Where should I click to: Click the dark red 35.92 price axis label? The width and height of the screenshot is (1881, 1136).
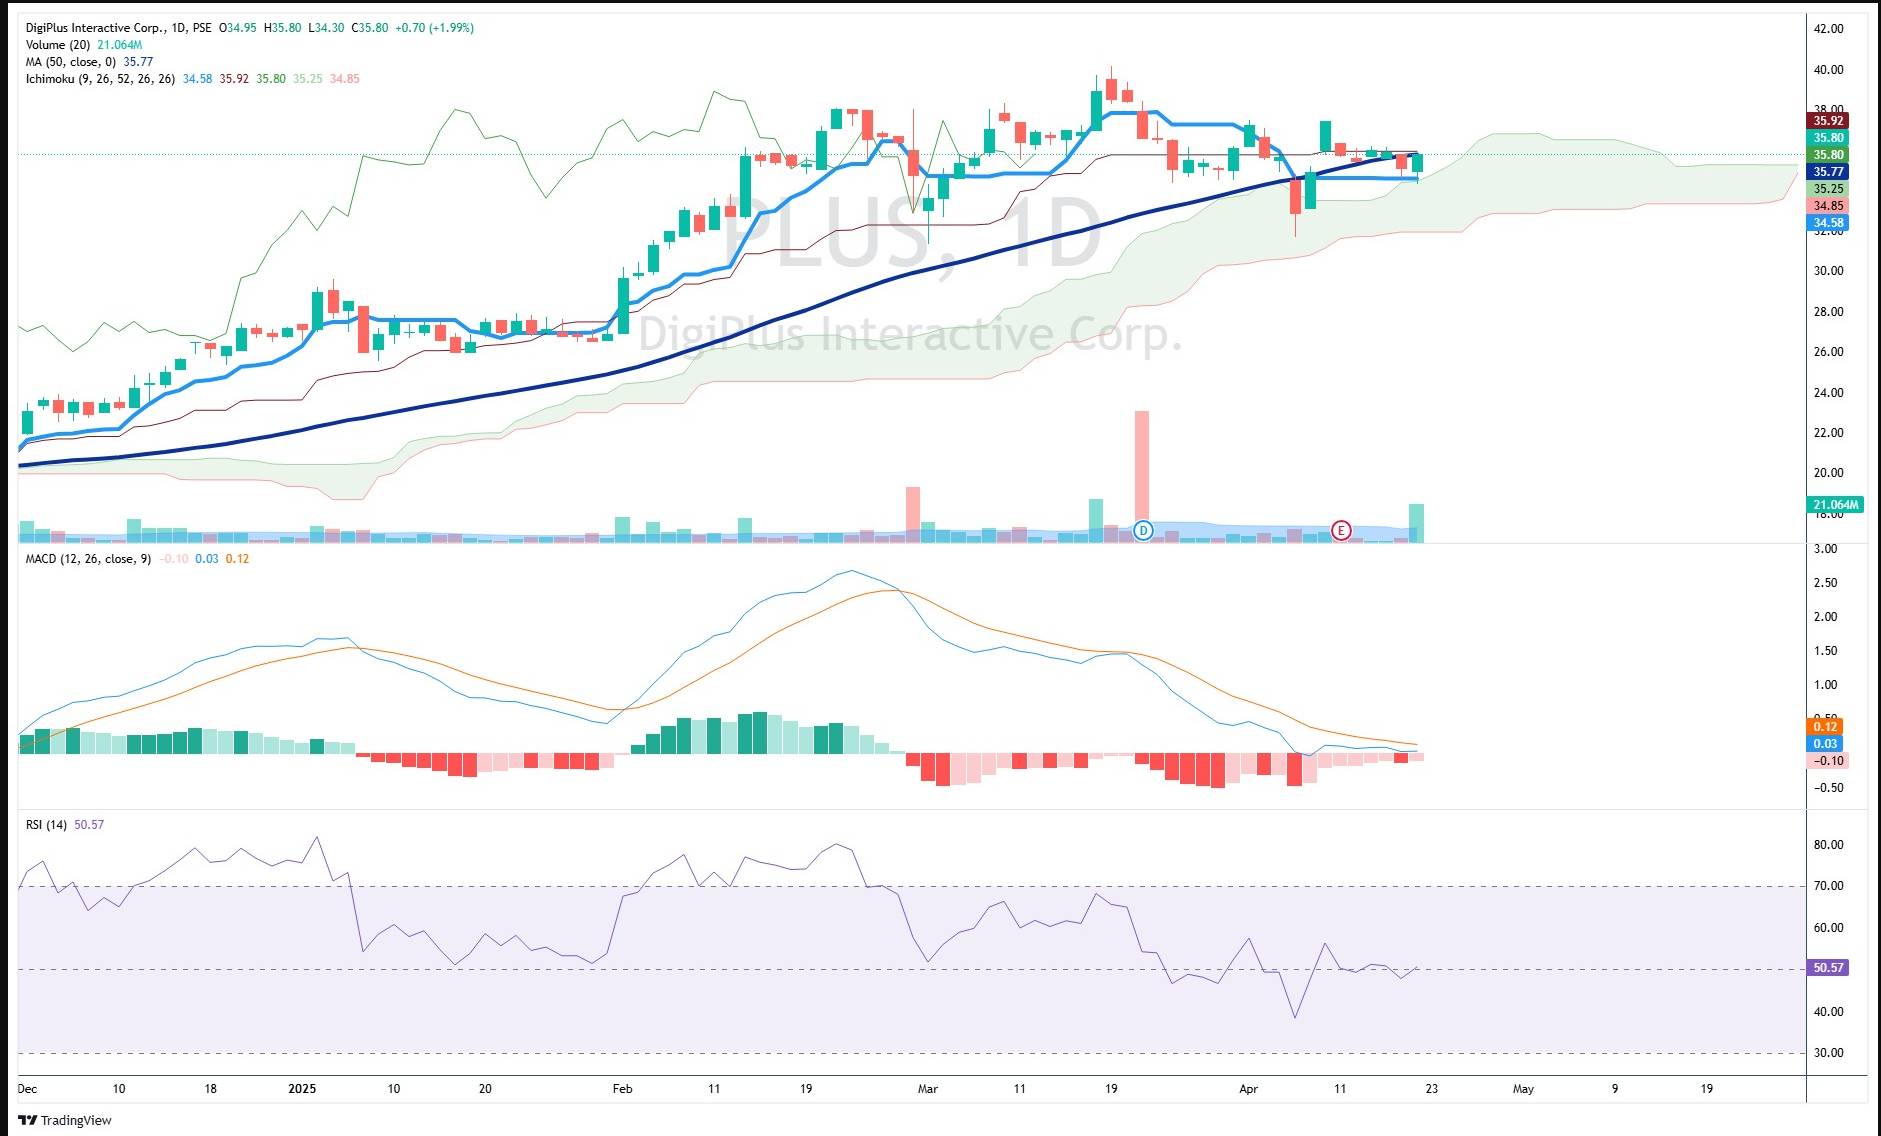click(1829, 121)
